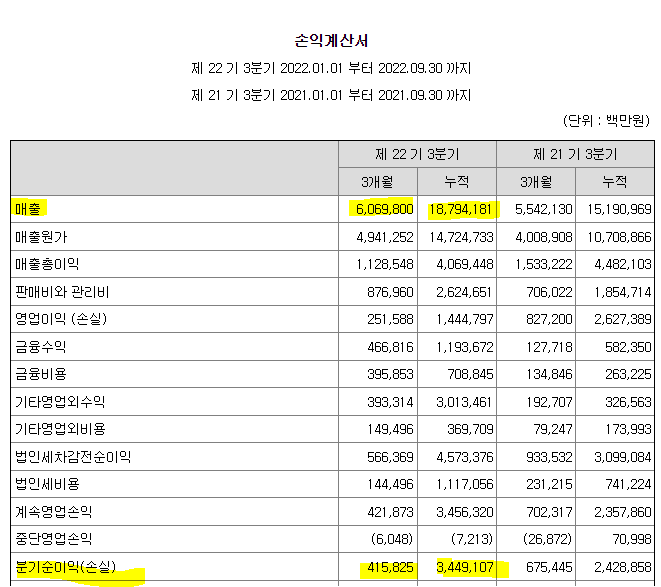Select other expense value 149,496

pos(390,429)
